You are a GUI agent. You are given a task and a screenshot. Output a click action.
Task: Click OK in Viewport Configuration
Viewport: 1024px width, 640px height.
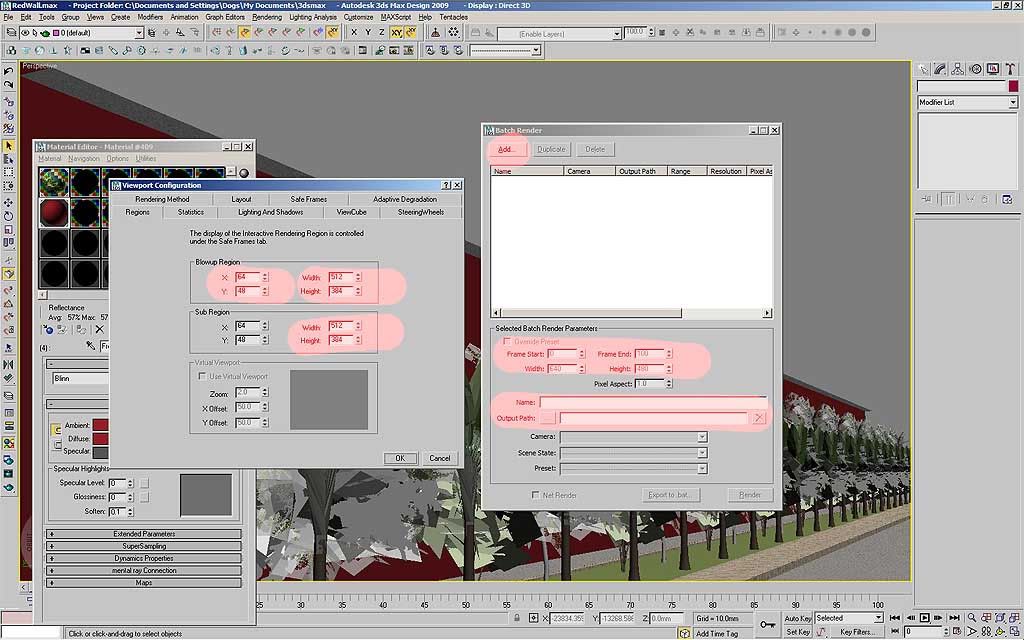[400, 458]
